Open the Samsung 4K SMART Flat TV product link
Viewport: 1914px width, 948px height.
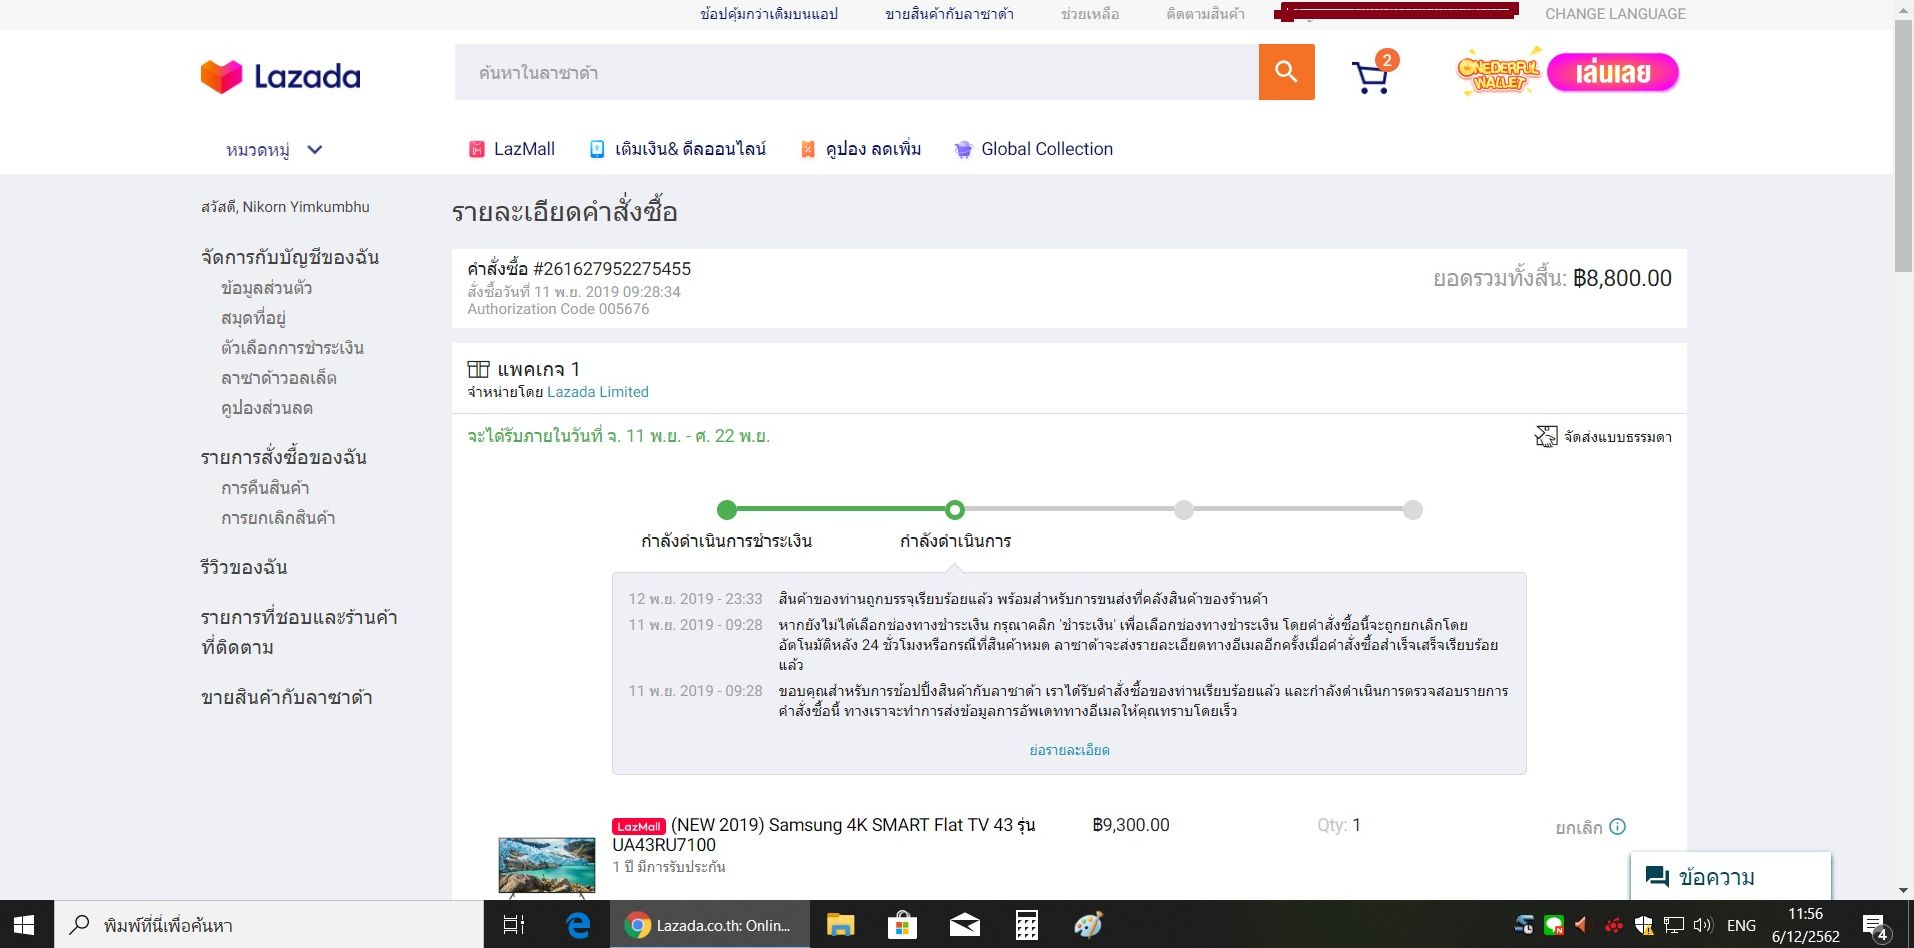[823, 835]
